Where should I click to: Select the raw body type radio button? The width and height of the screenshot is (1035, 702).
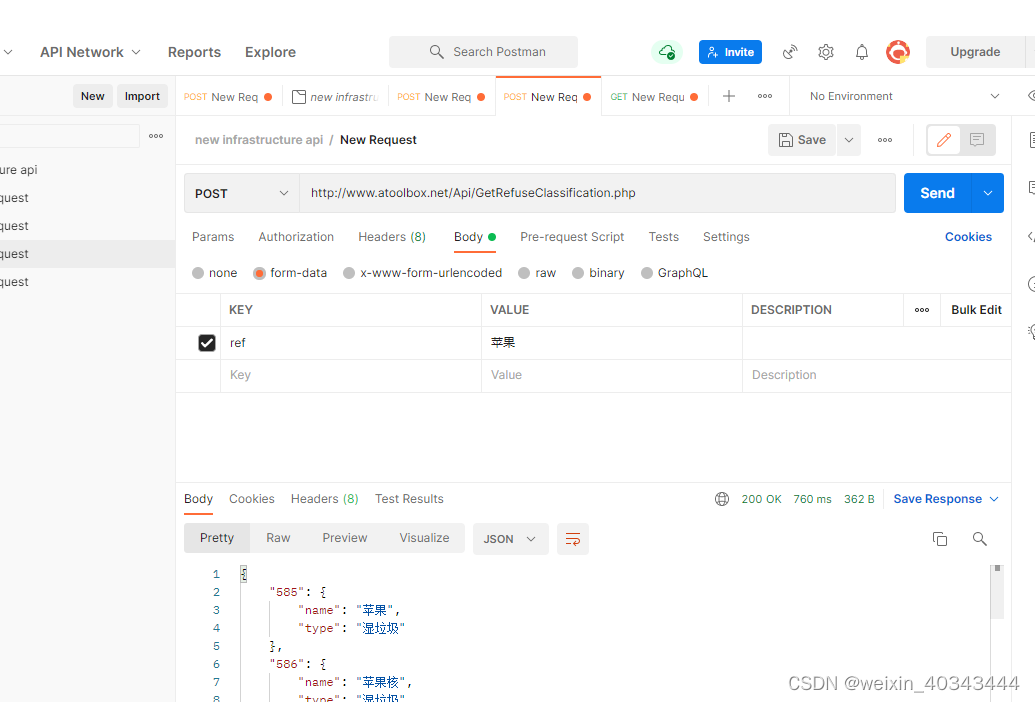(x=524, y=272)
